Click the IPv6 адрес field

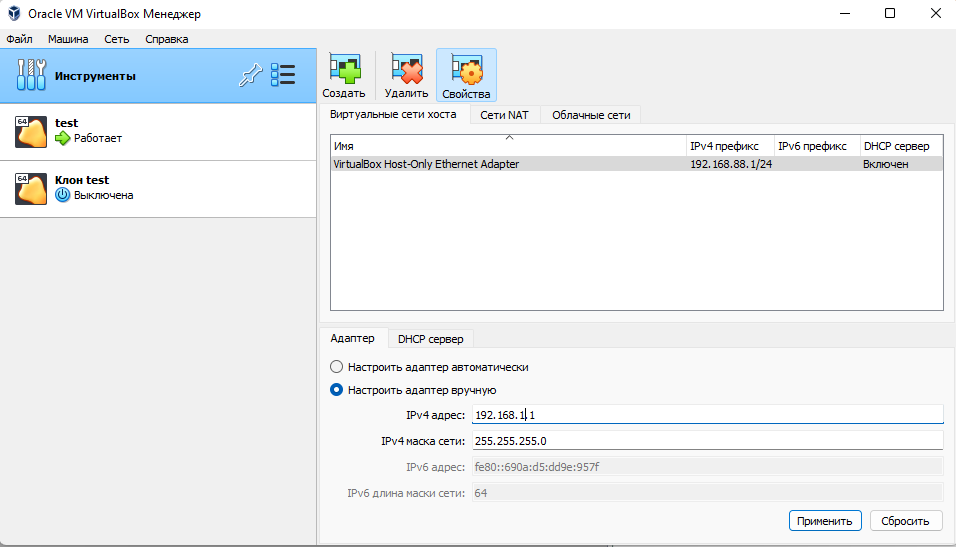708,467
